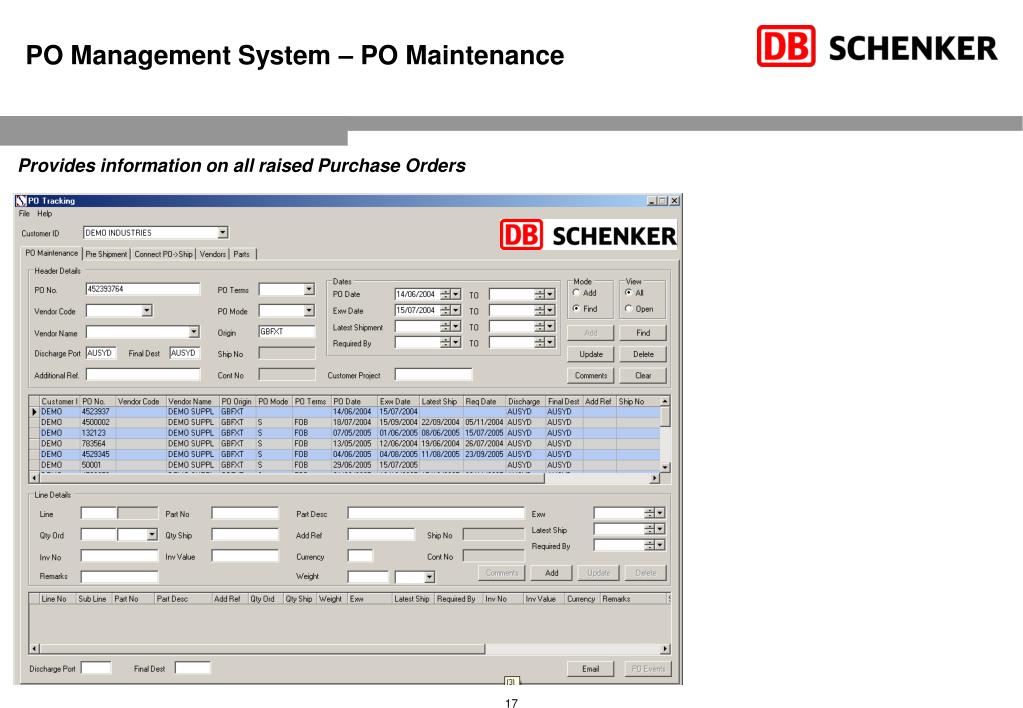Screen dimensions: 1023x708
Task: Select the Add mode radio button
Action: (x=577, y=293)
